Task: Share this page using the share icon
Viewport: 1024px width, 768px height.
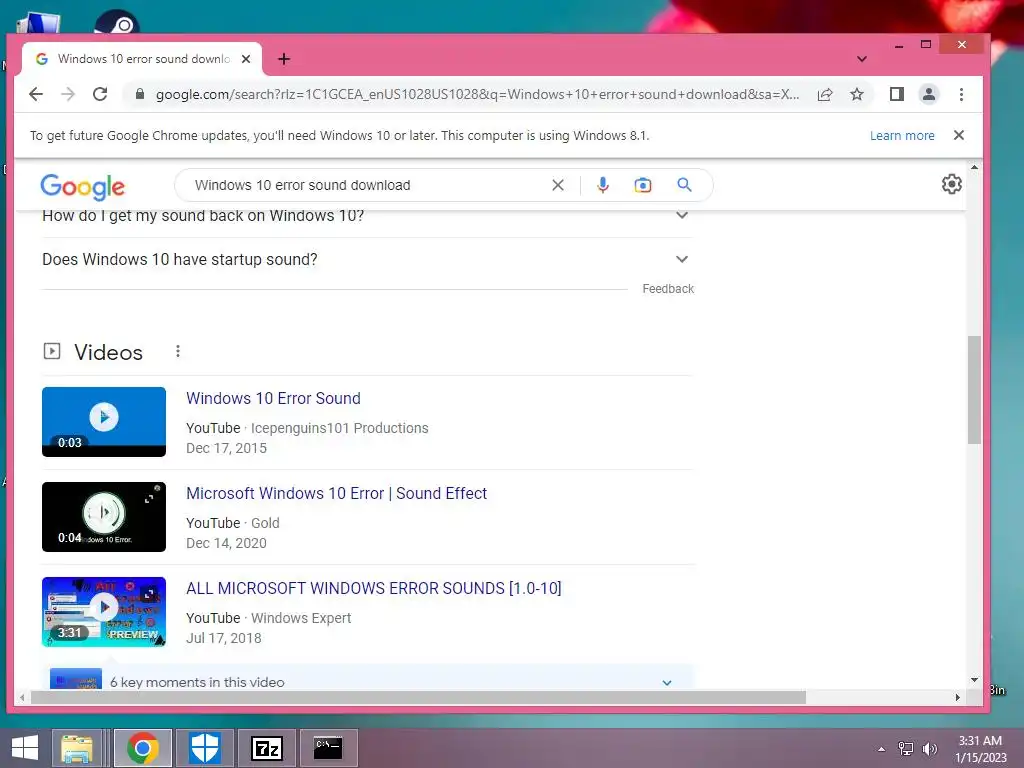Action: click(x=825, y=95)
